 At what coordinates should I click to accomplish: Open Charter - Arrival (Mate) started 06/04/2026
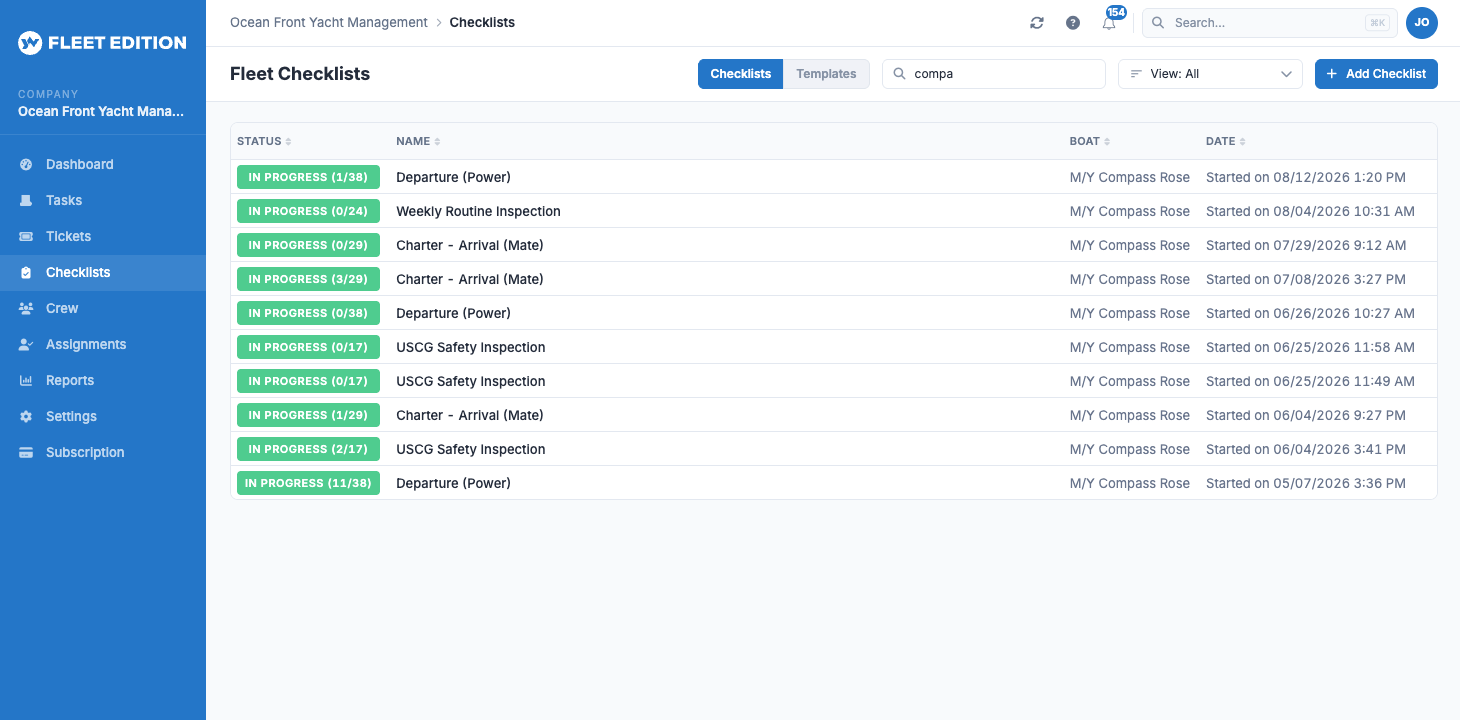point(470,415)
